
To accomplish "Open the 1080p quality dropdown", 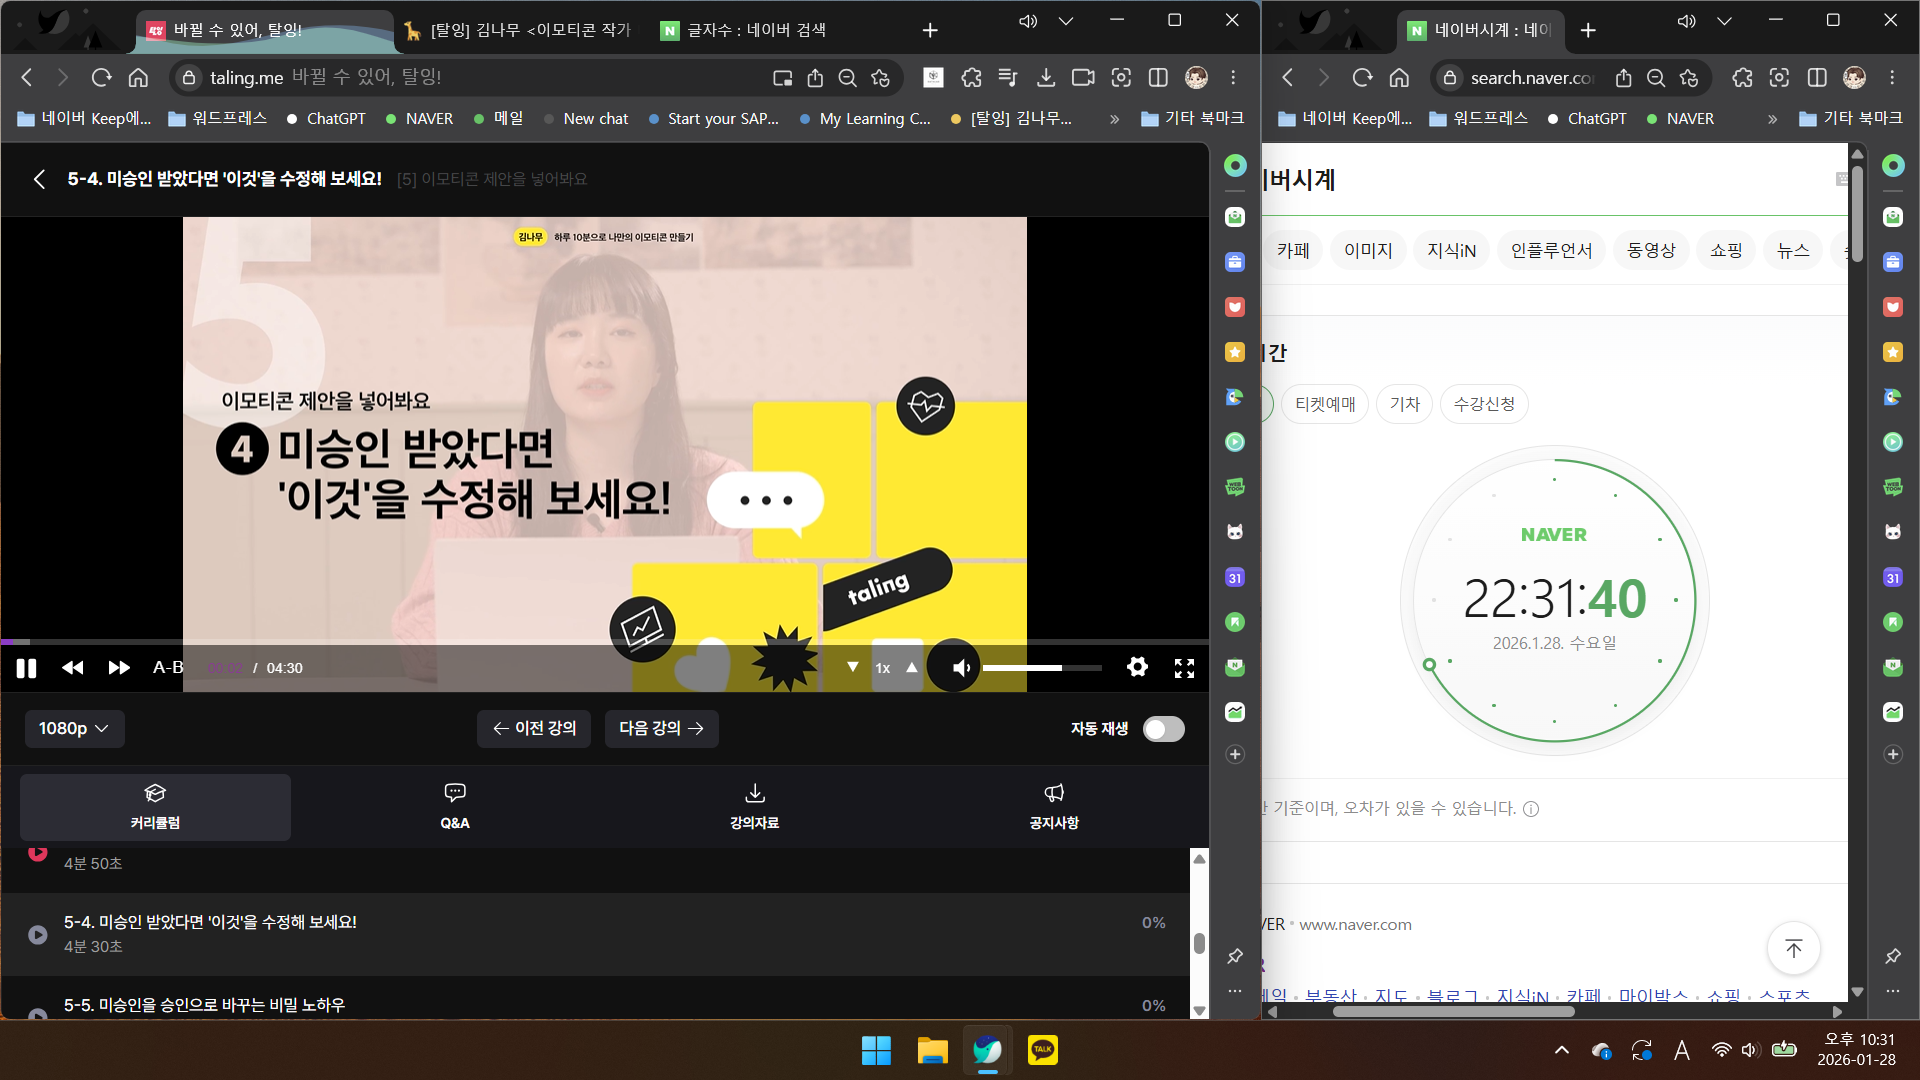I will [x=74, y=729].
